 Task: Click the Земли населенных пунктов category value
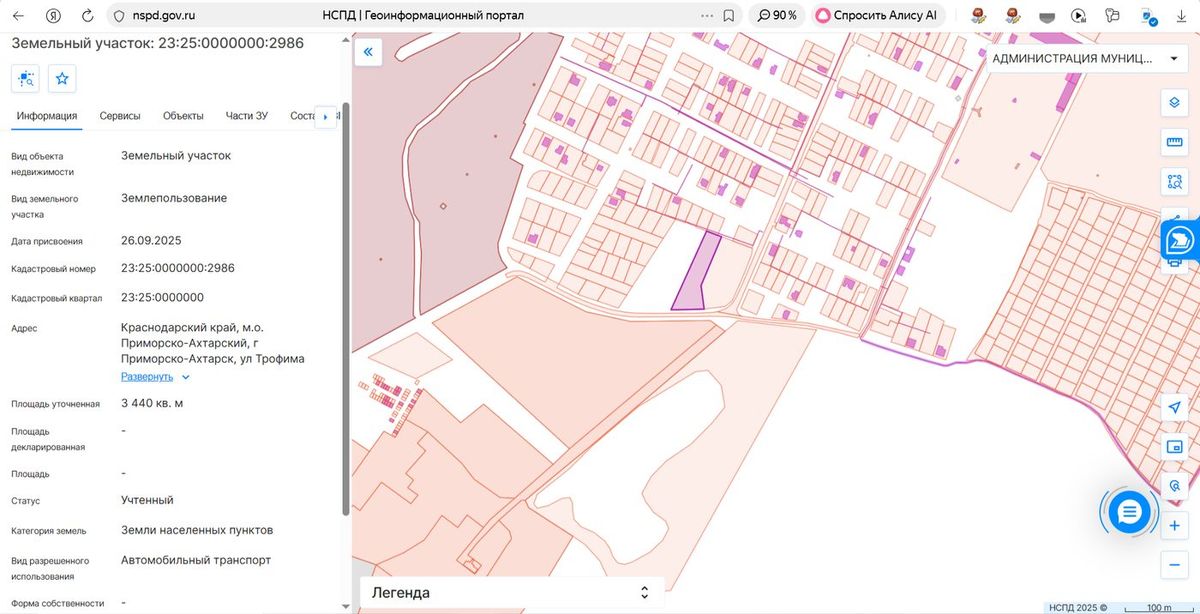(197, 530)
